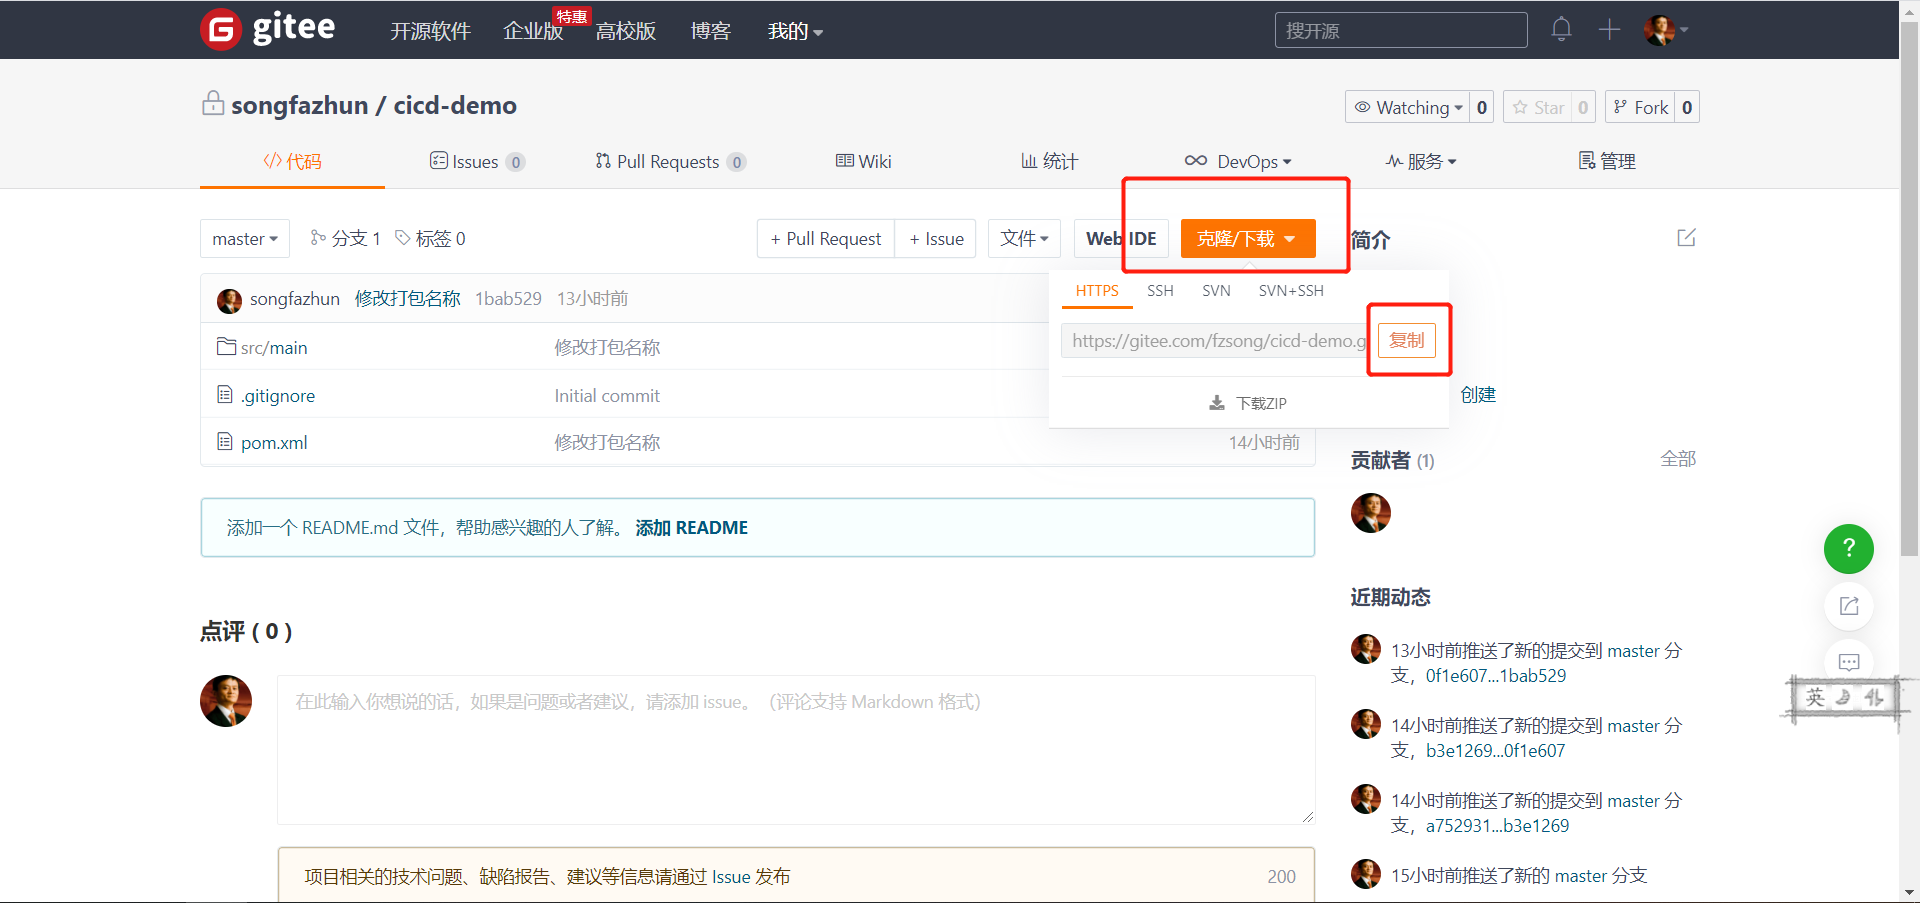Switch to the Issues tab
Image resolution: width=1920 pixels, height=903 pixels.
coord(477,162)
